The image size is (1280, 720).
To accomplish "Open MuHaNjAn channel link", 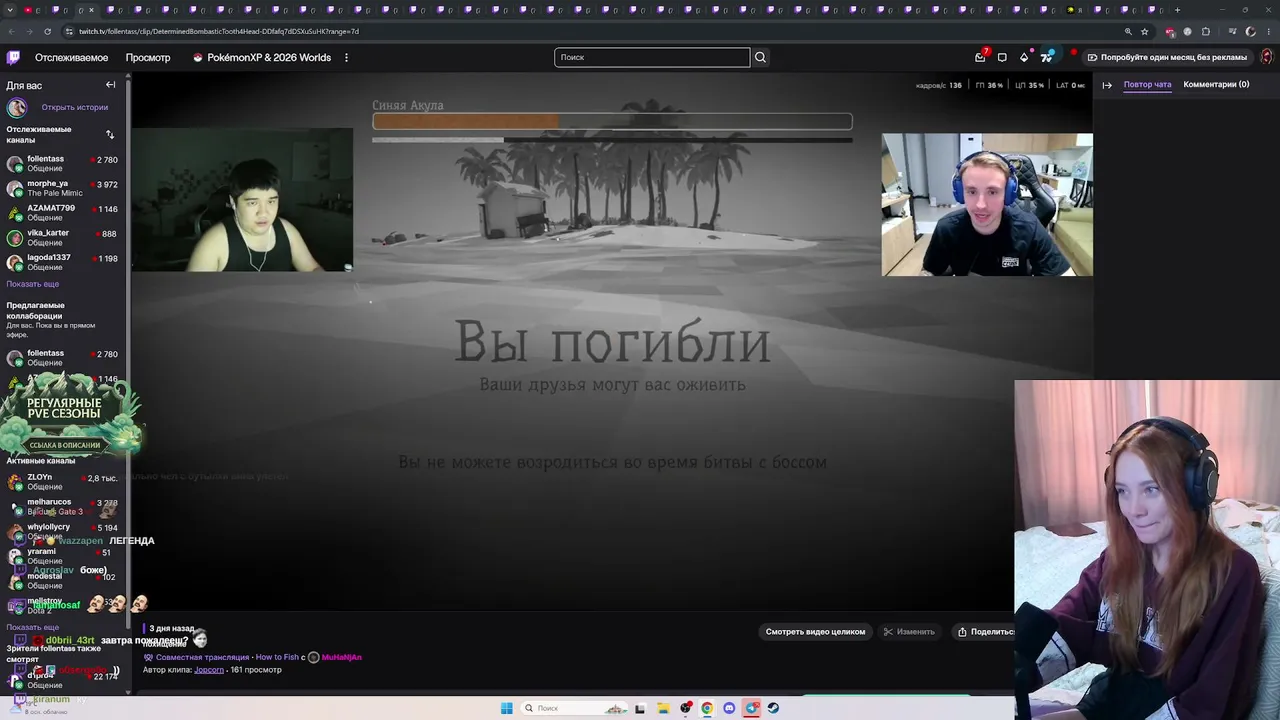I will (341, 657).
